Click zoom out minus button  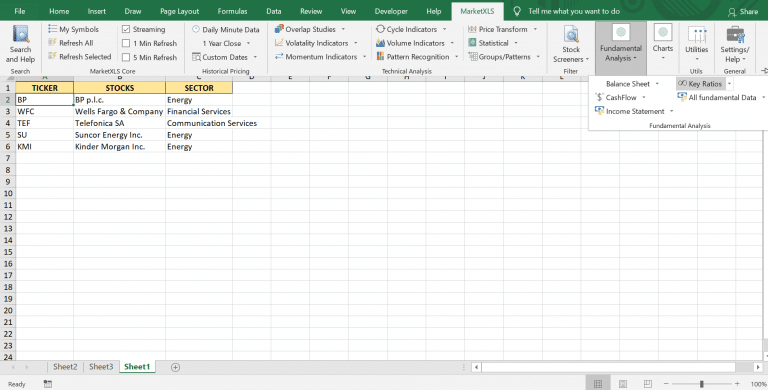click(666, 384)
